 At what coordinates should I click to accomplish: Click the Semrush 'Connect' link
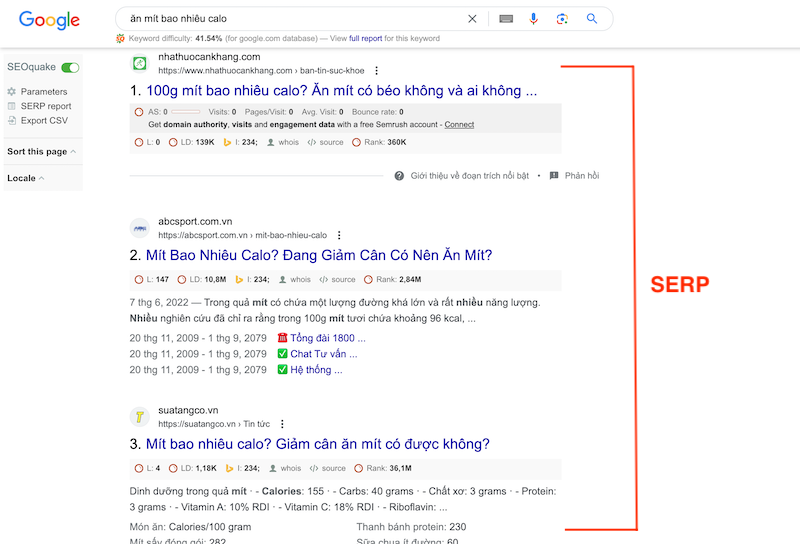coord(459,125)
